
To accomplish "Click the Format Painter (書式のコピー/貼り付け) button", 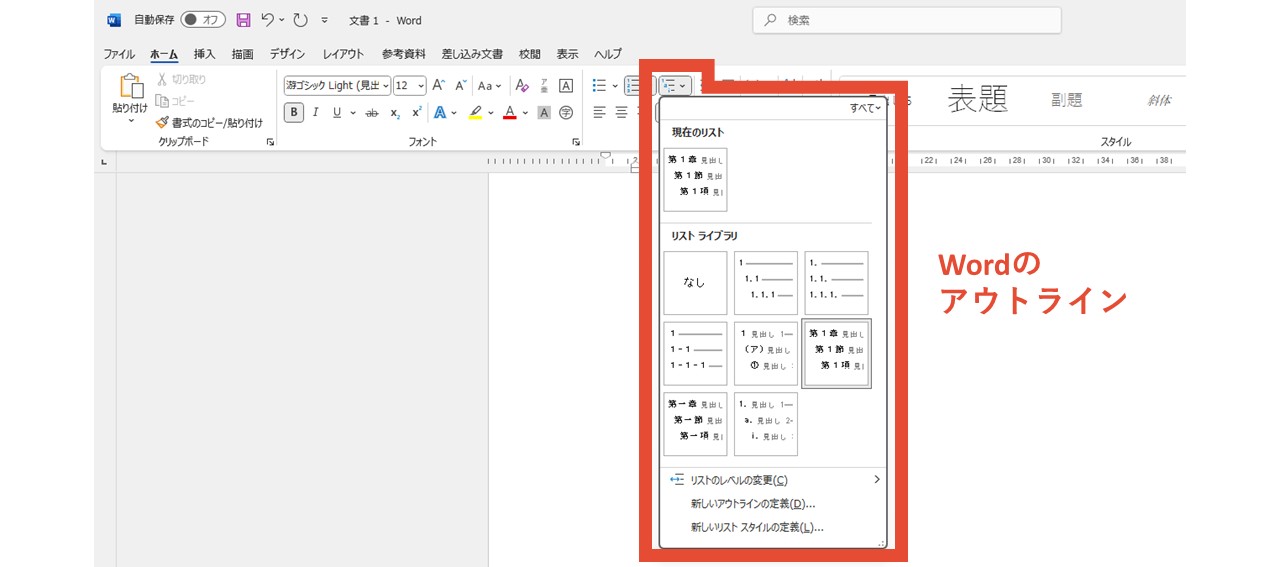I will (209, 123).
